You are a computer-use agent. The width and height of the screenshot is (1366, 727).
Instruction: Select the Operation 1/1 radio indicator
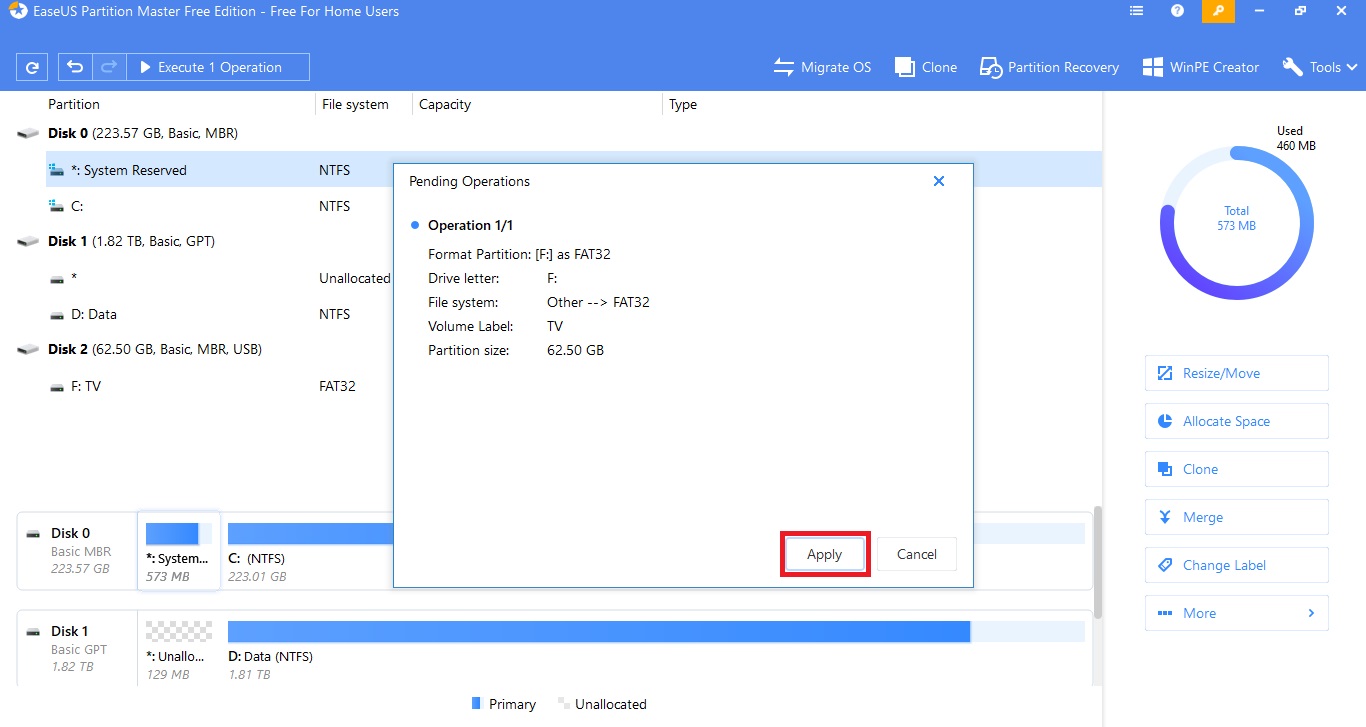[x=415, y=225]
